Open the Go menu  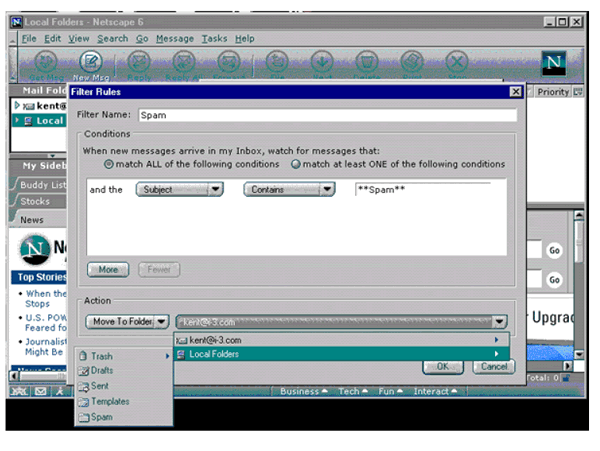click(142, 39)
